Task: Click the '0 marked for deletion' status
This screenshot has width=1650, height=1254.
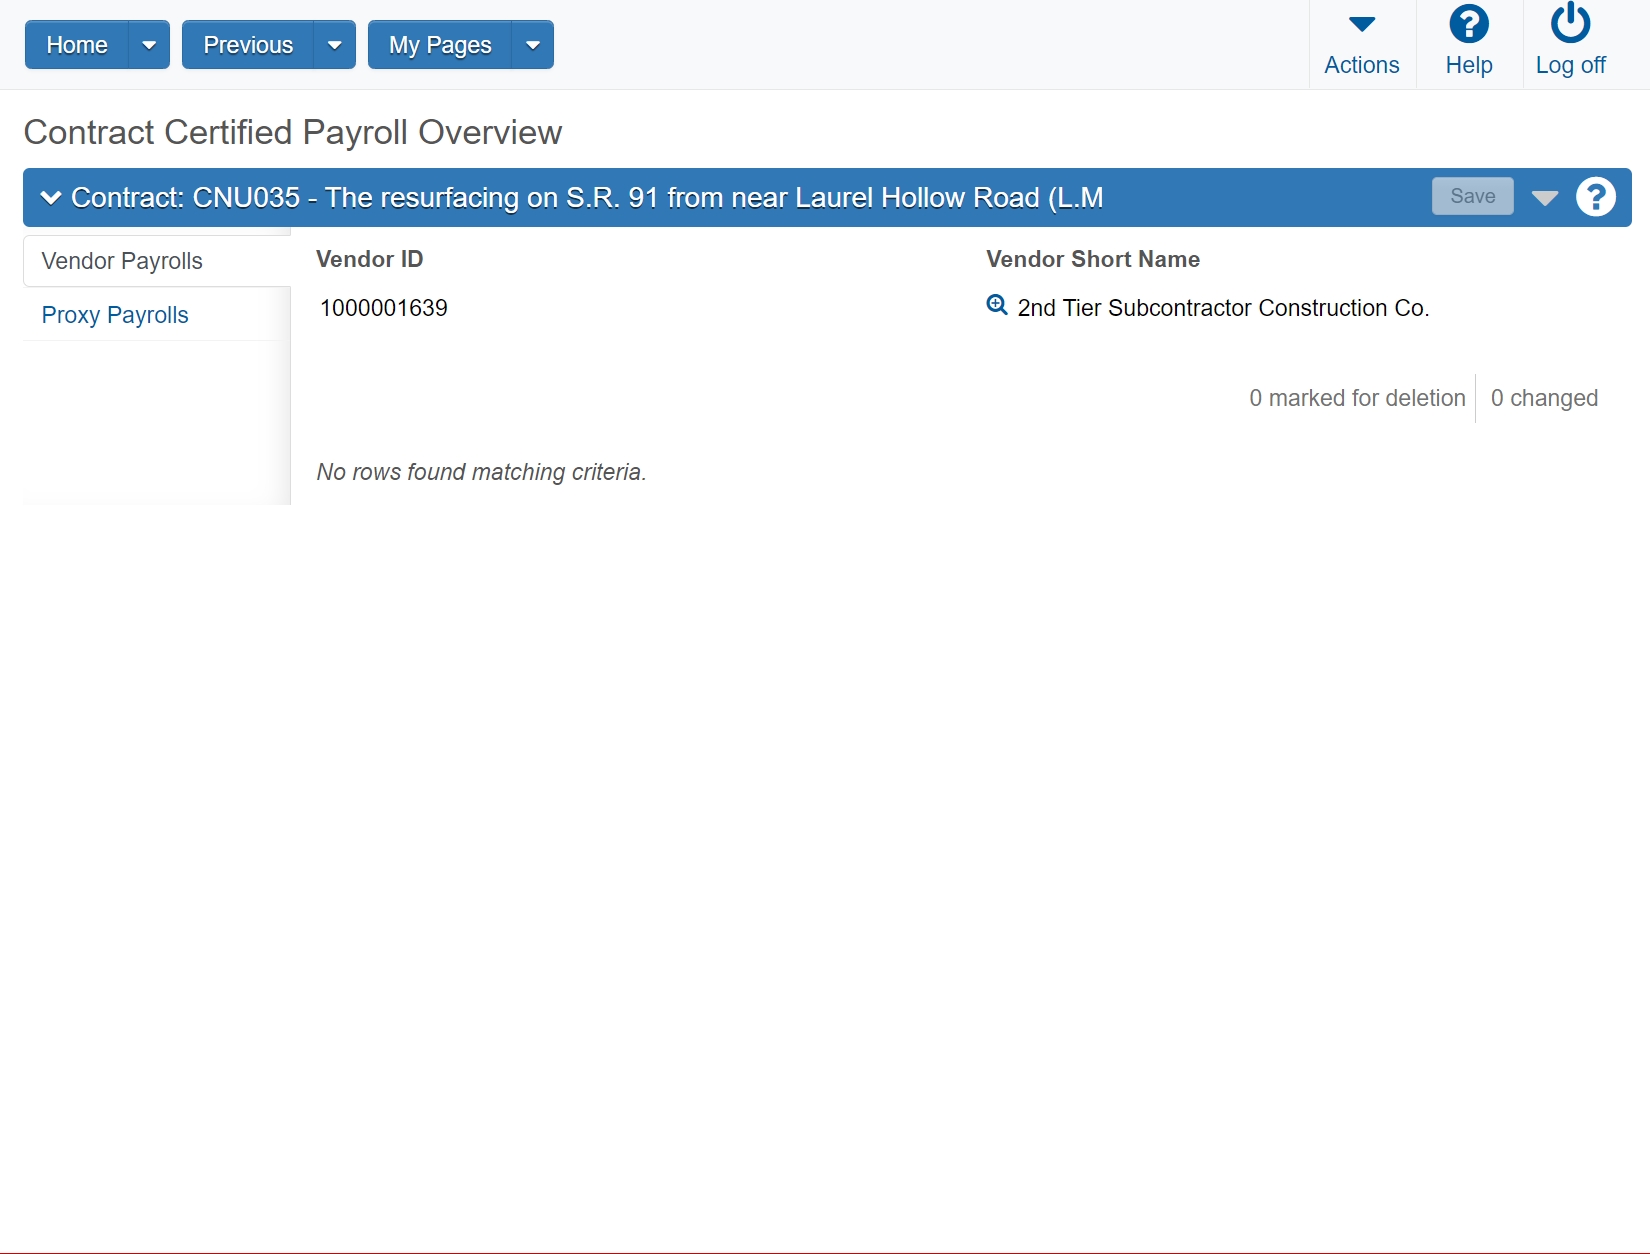Action: point(1357,398)
